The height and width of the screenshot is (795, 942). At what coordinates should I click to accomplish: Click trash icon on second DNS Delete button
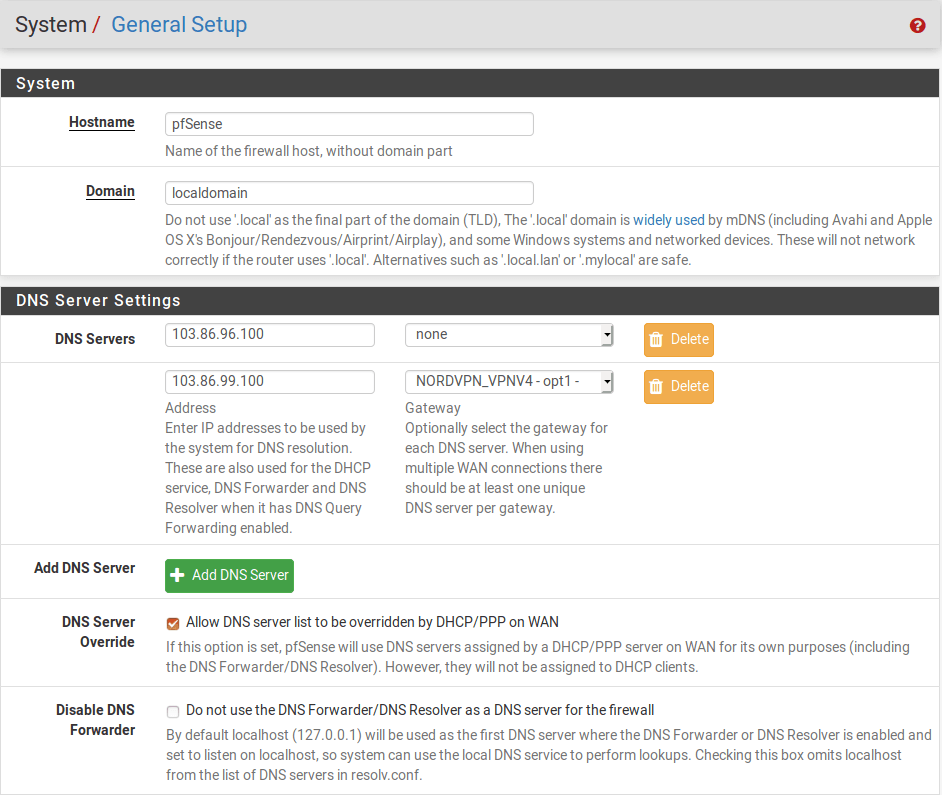click(x=656, y=386)
